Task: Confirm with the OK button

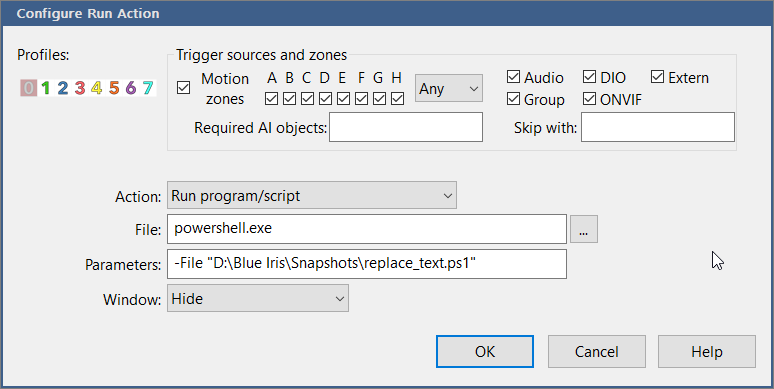Action: [x=485, y=351]
